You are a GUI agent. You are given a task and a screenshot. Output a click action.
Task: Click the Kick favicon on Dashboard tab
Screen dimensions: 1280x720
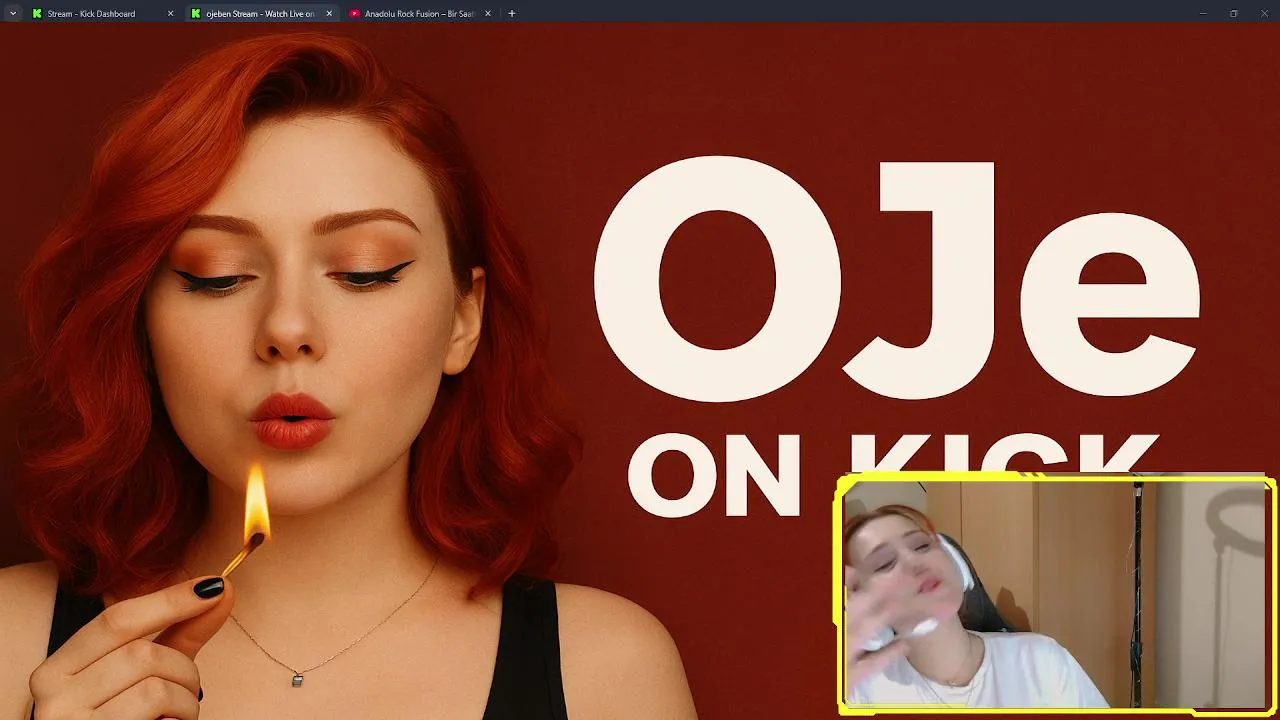pyautogui.click(x=37, y=14)
